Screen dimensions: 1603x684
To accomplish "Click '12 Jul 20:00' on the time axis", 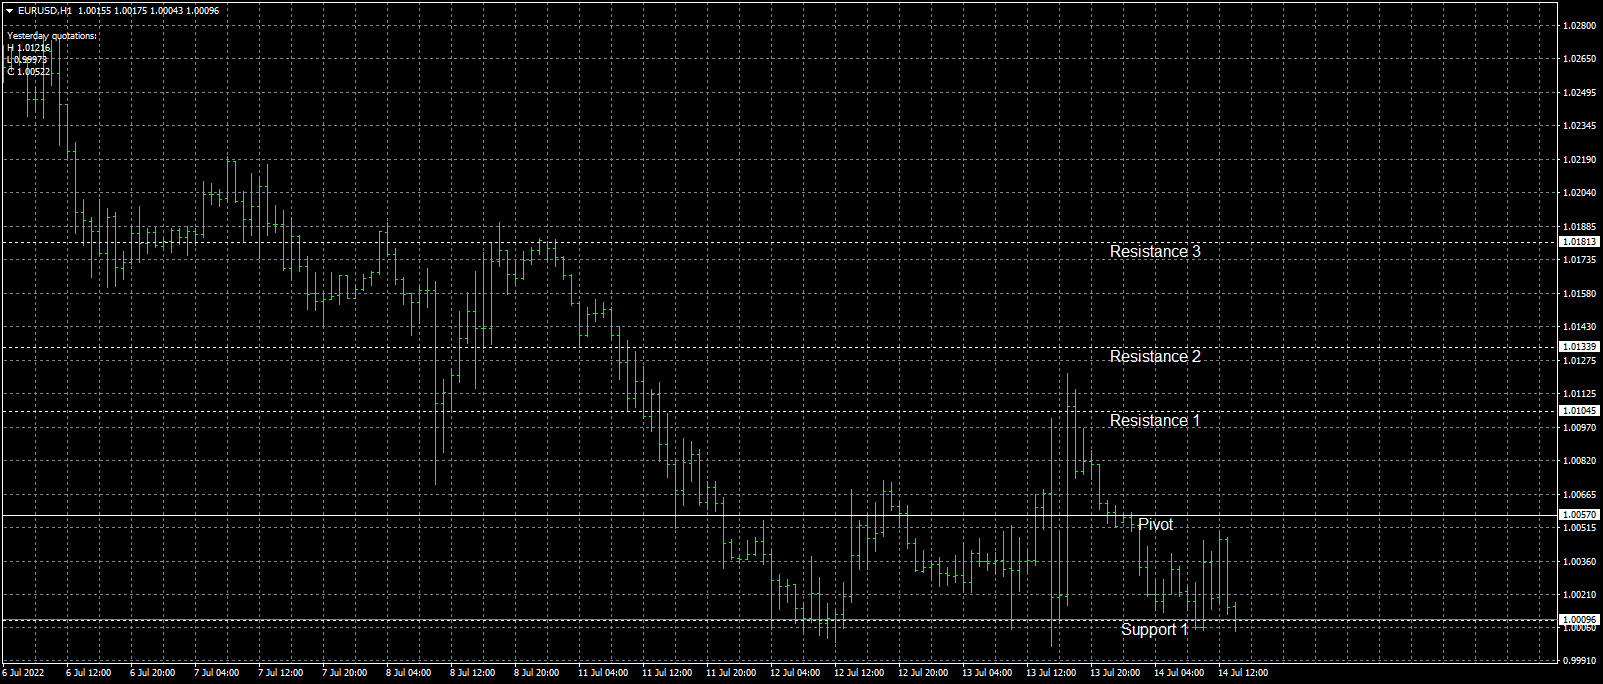I will coord(923,673).
